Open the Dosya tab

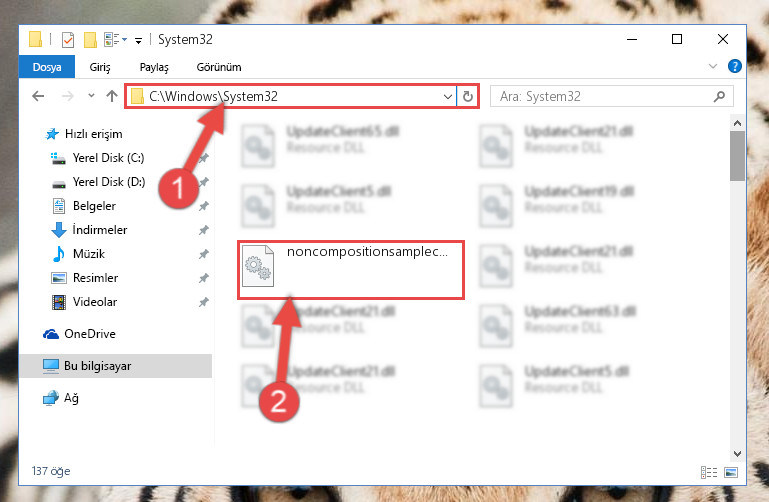pos(47,67)
